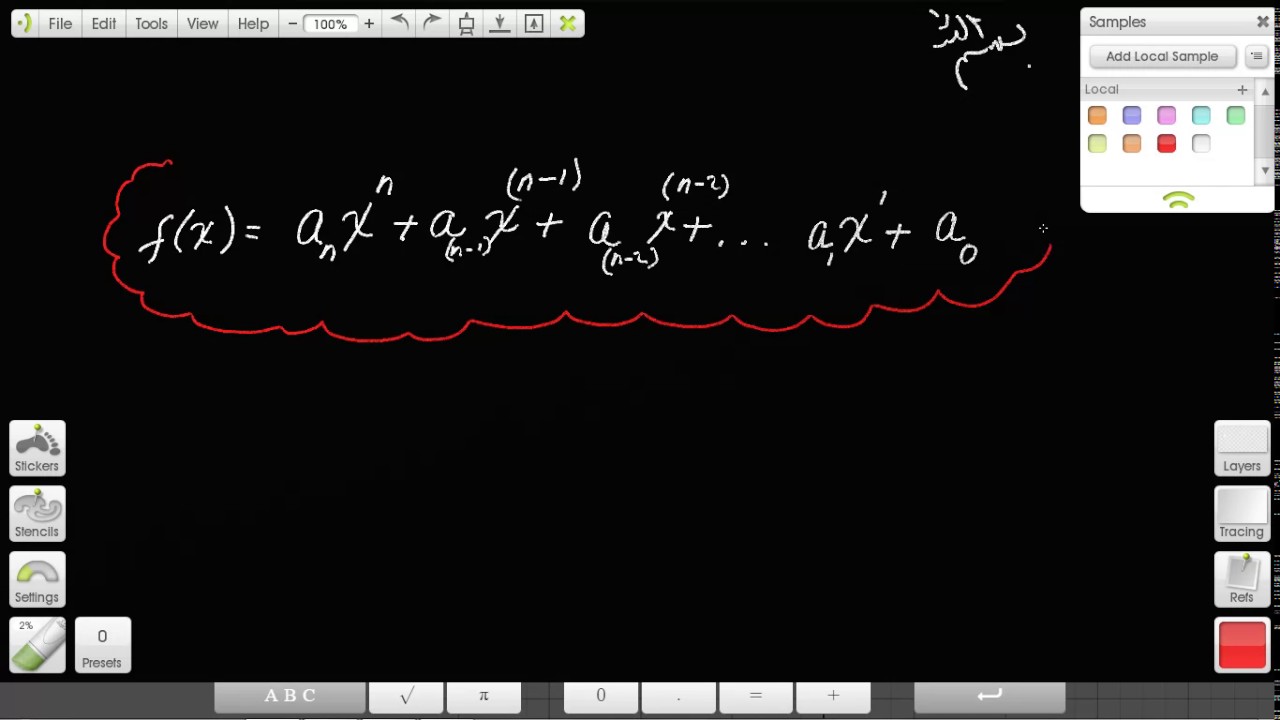Close the Samples panel

[x=1262, y=21]
